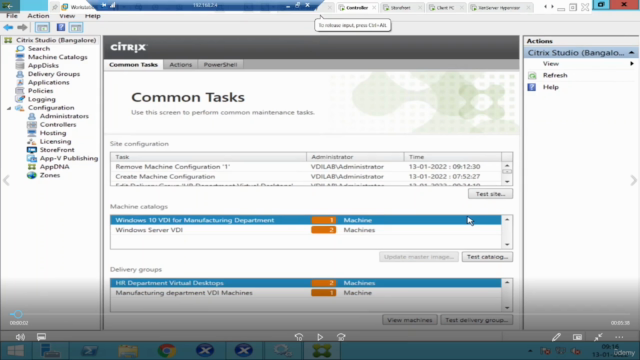Click the Administrators node icon
This screenshot has height=360, width=640.
(32, 116)
